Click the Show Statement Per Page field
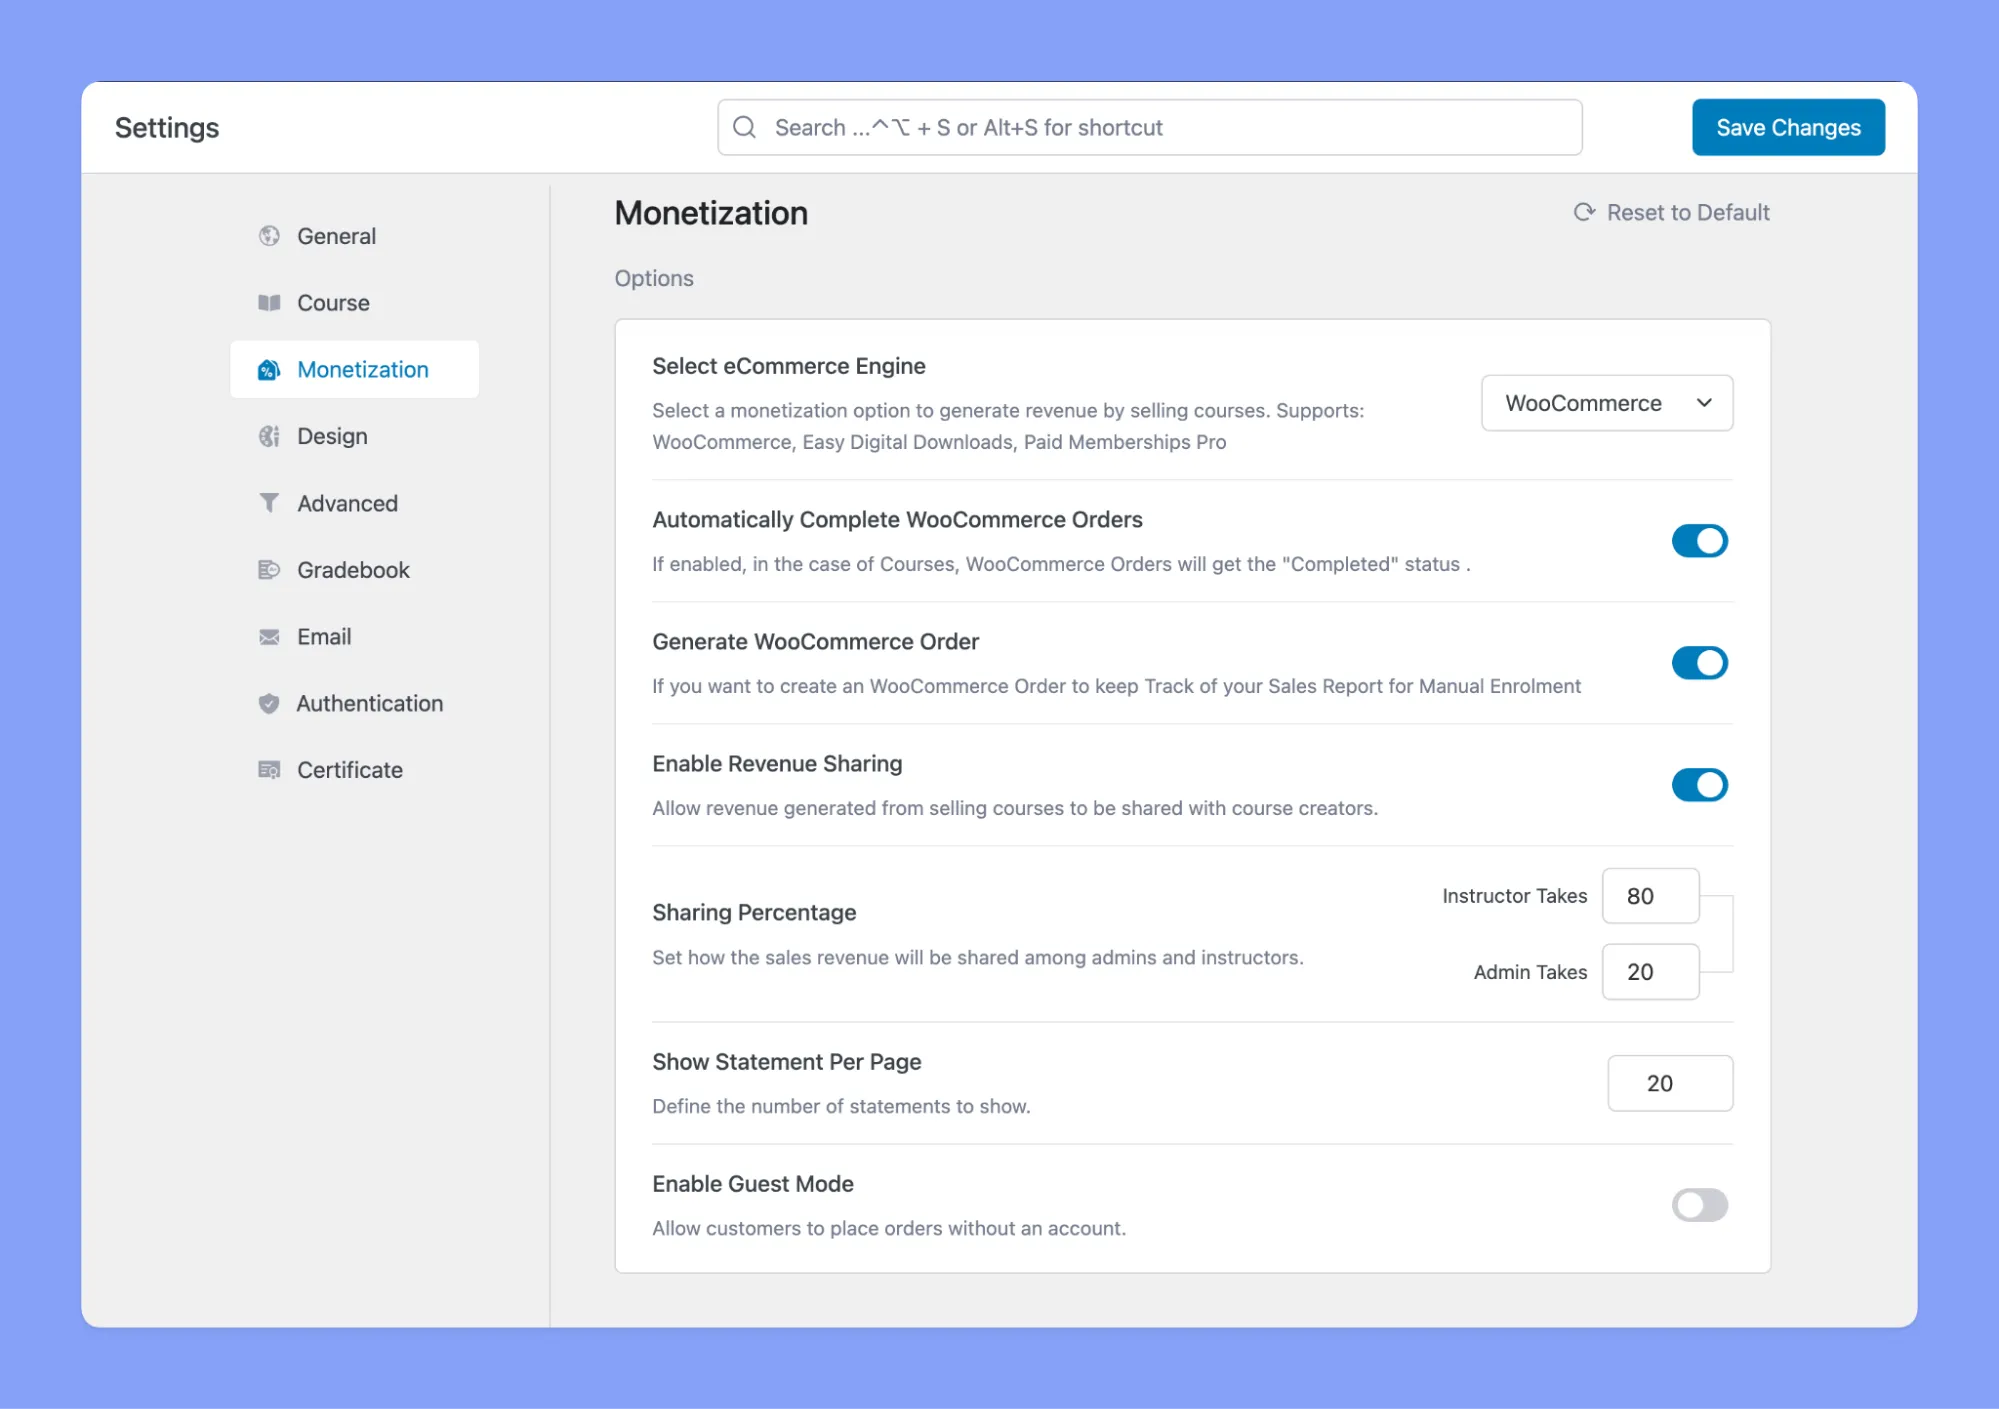This screenshot has height=1410, width=1999. [1670, 1083]
